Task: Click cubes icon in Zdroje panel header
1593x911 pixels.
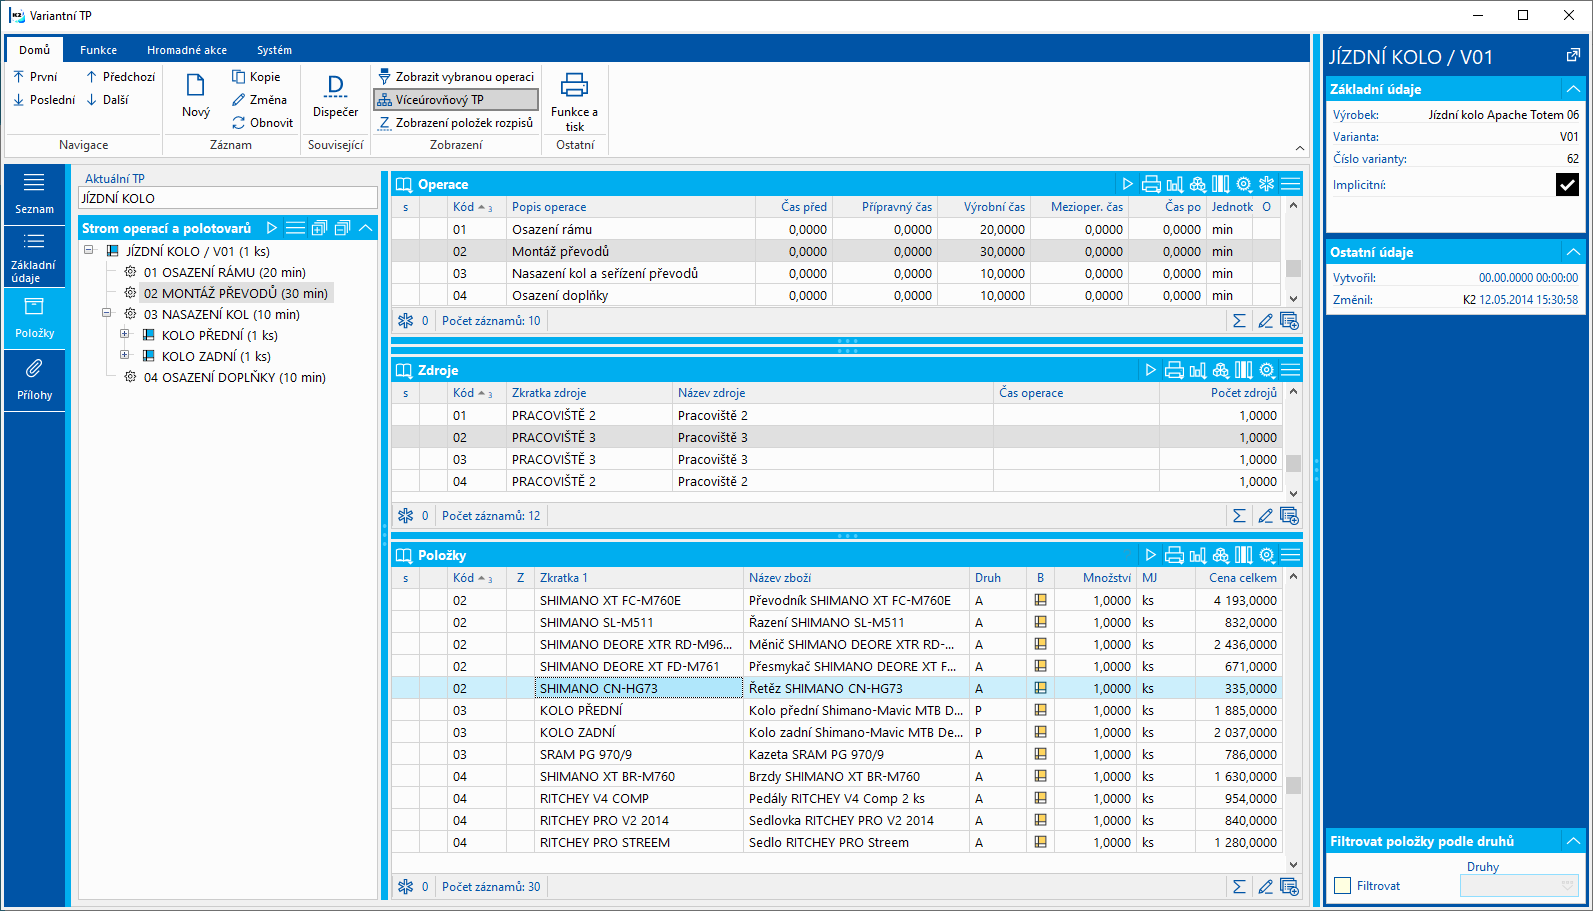Action: click(1221, 370)
